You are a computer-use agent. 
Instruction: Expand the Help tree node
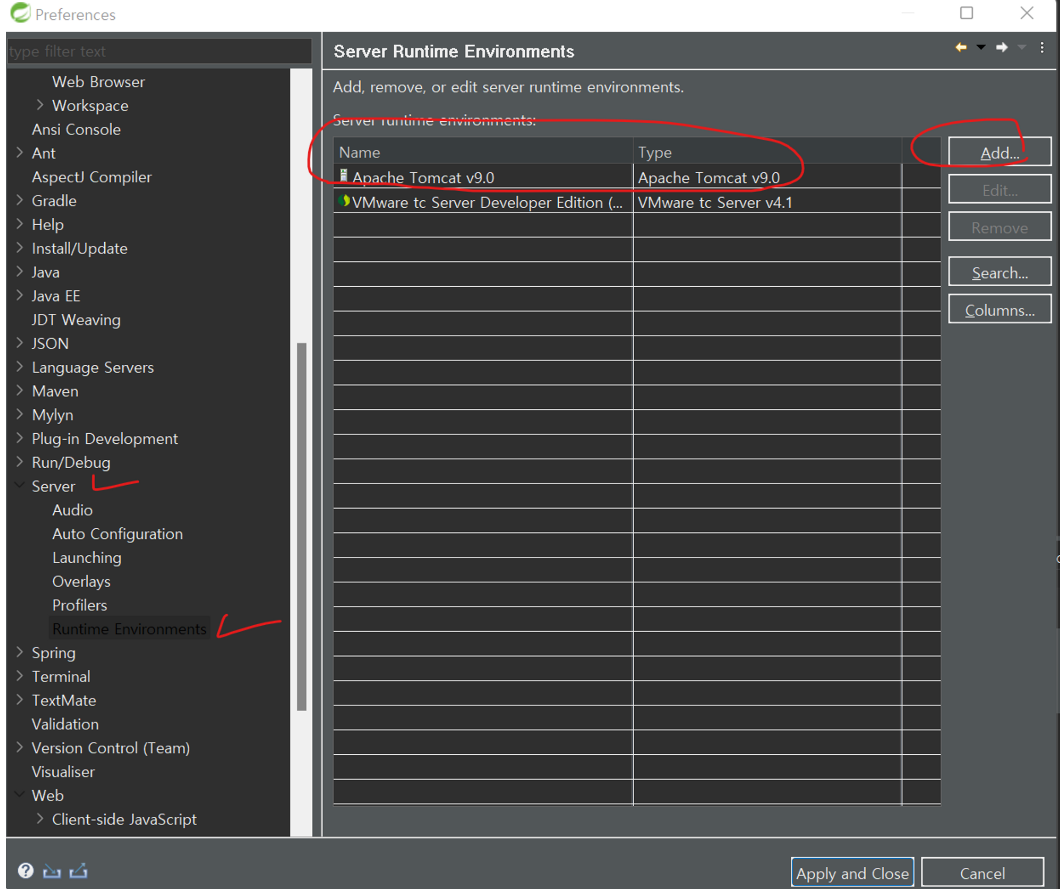pyautogui.click(x=20, y=224)
